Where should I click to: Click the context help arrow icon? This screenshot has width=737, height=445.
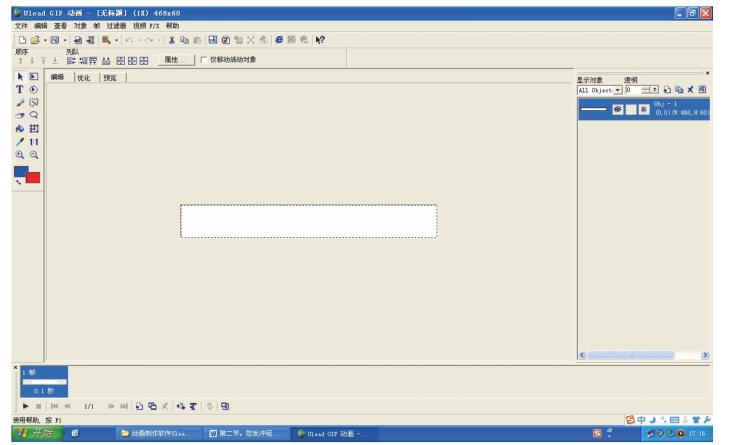click(320, 40)
